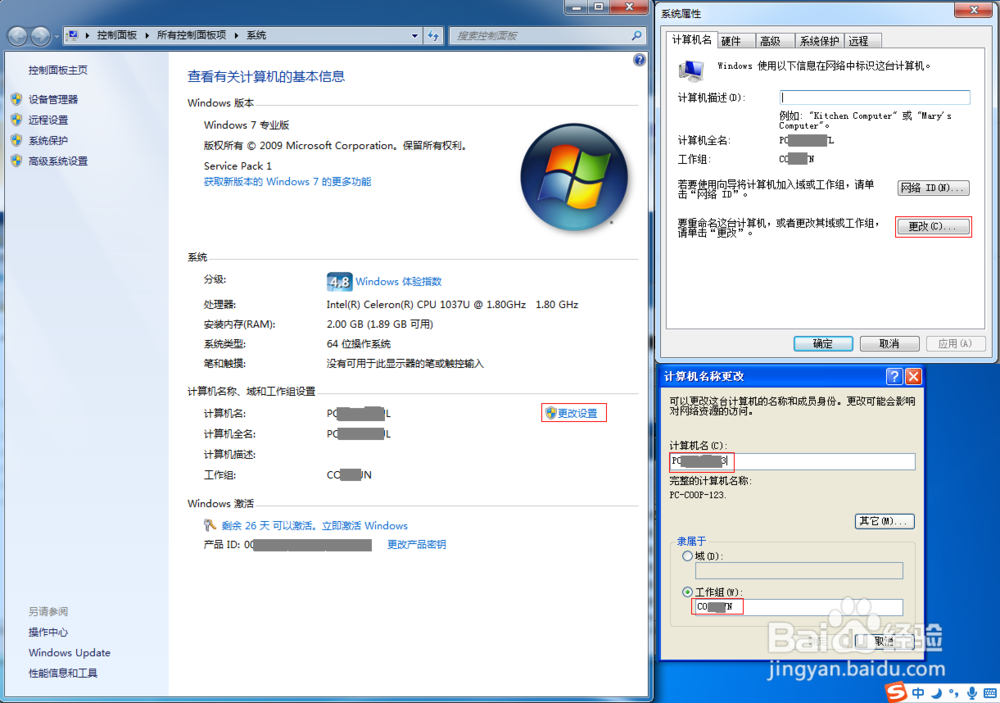
Task: Click 立即激活 Windows activation link
Action: click(x=365, y=526)
